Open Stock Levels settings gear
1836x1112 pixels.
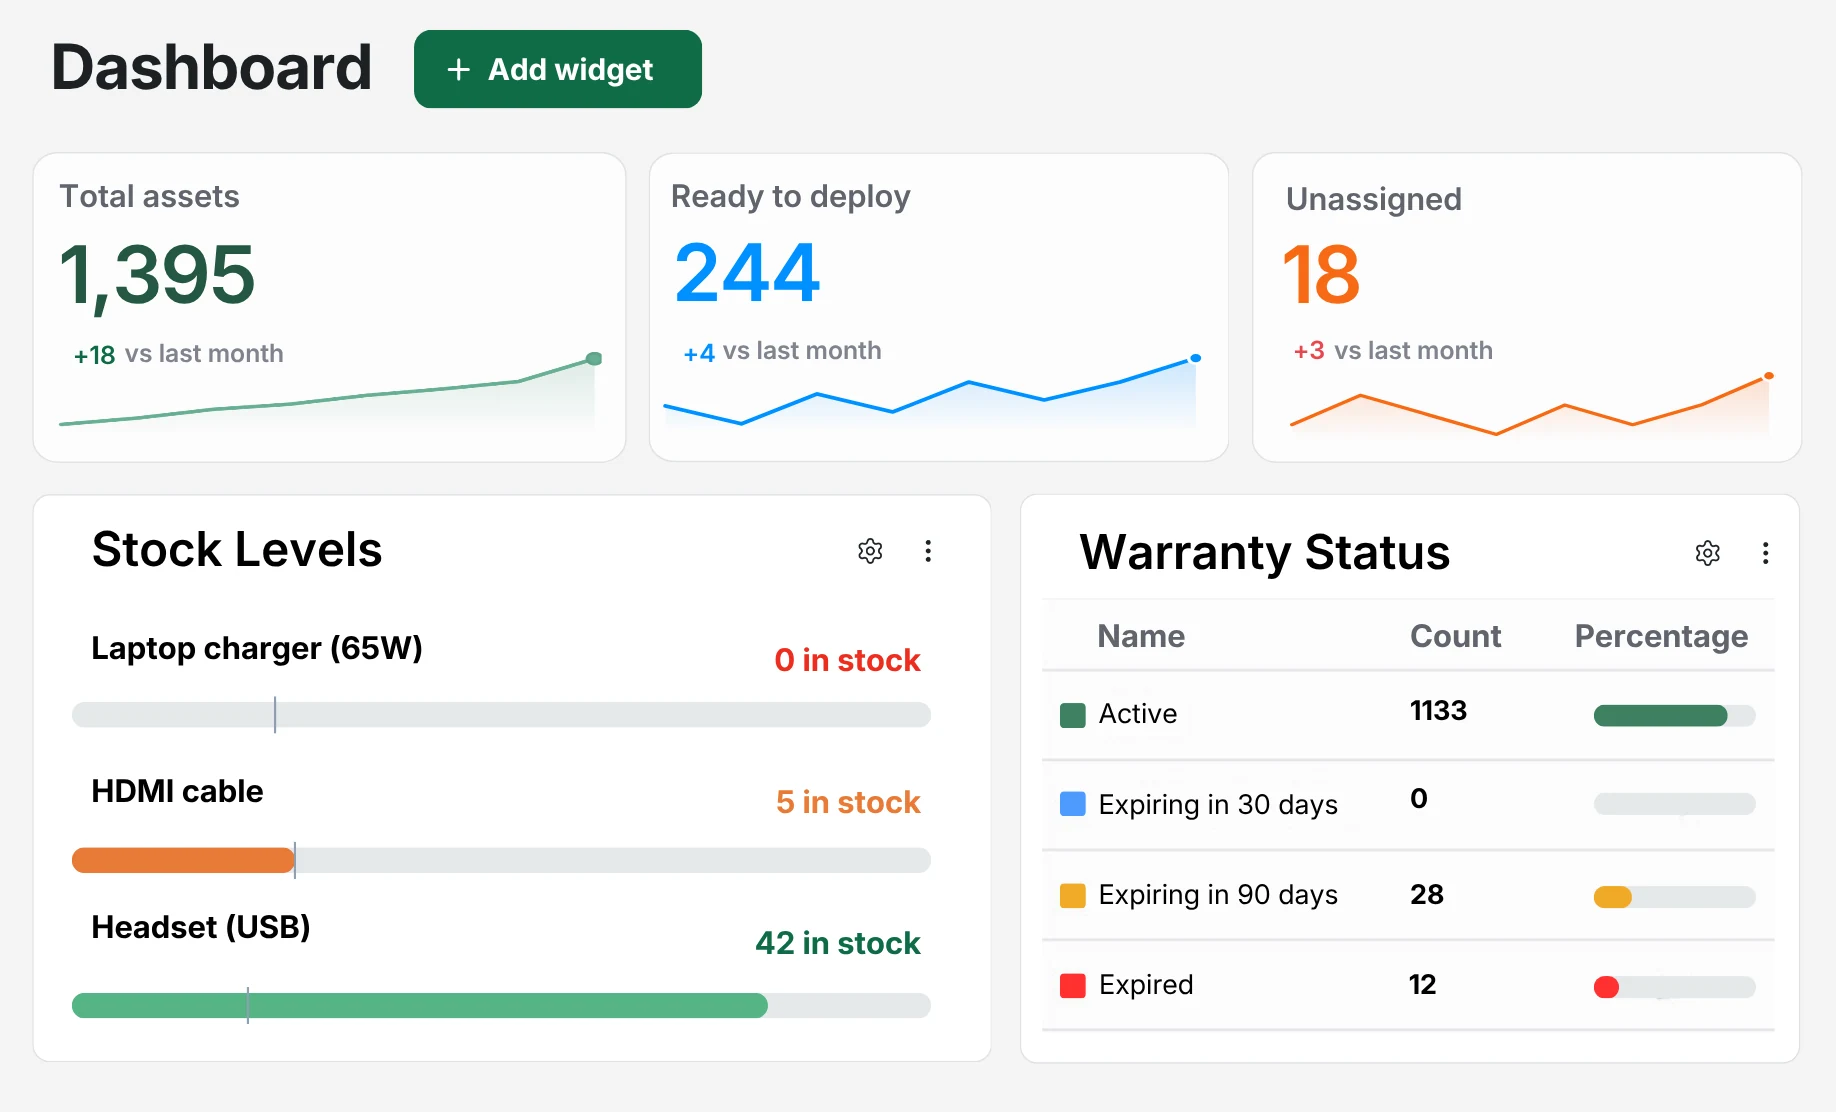(870, 551)
